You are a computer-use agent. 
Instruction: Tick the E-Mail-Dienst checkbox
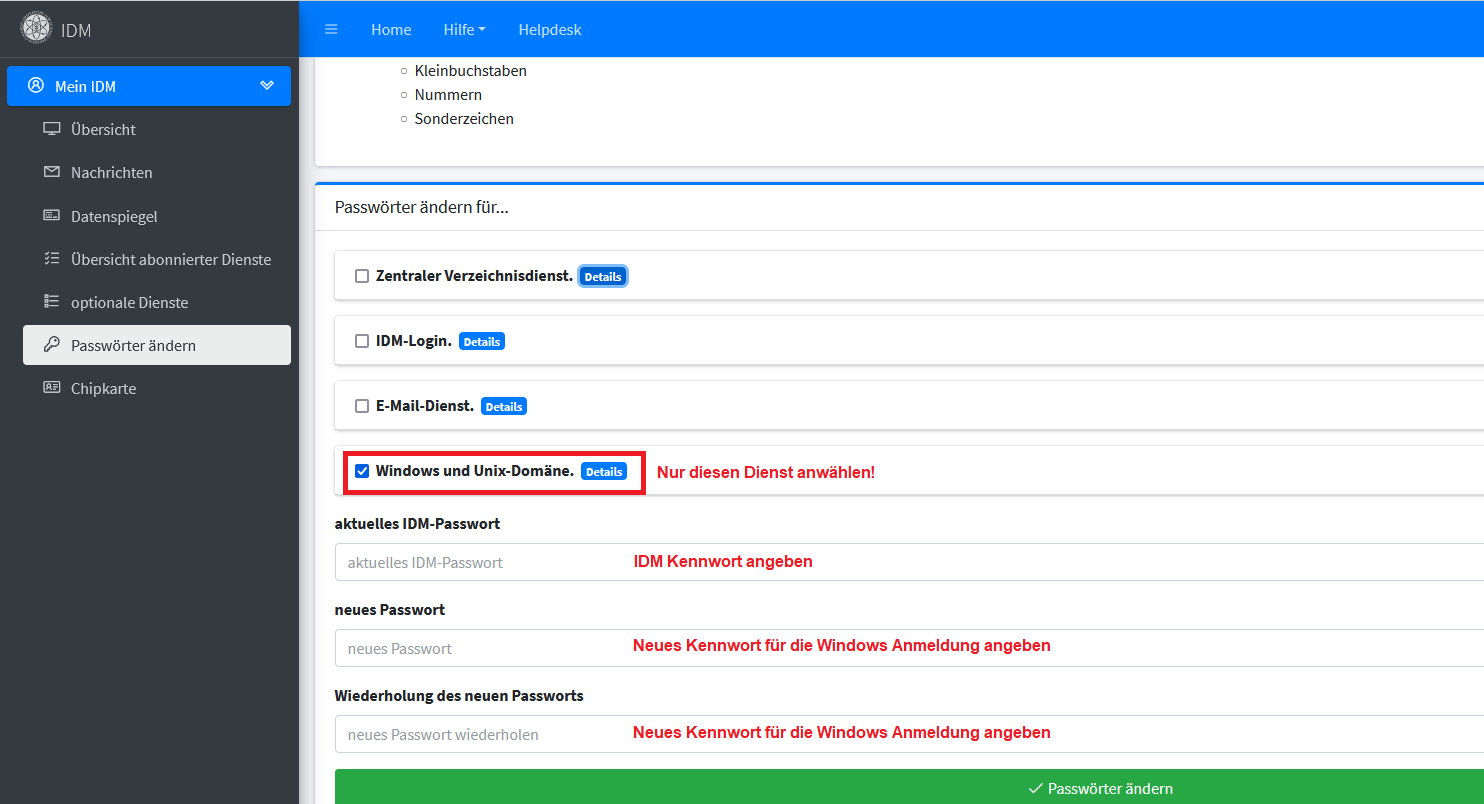point(362,406)
